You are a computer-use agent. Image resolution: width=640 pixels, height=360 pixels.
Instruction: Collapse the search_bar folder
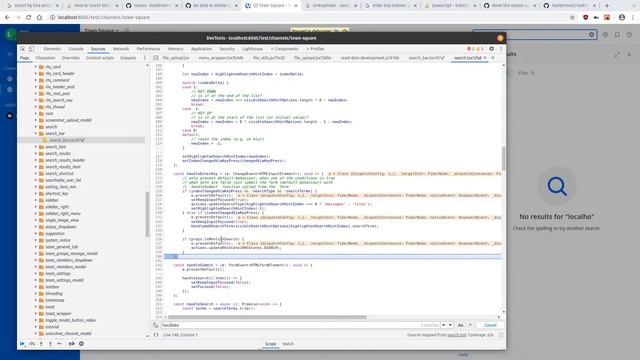[36, 133]
